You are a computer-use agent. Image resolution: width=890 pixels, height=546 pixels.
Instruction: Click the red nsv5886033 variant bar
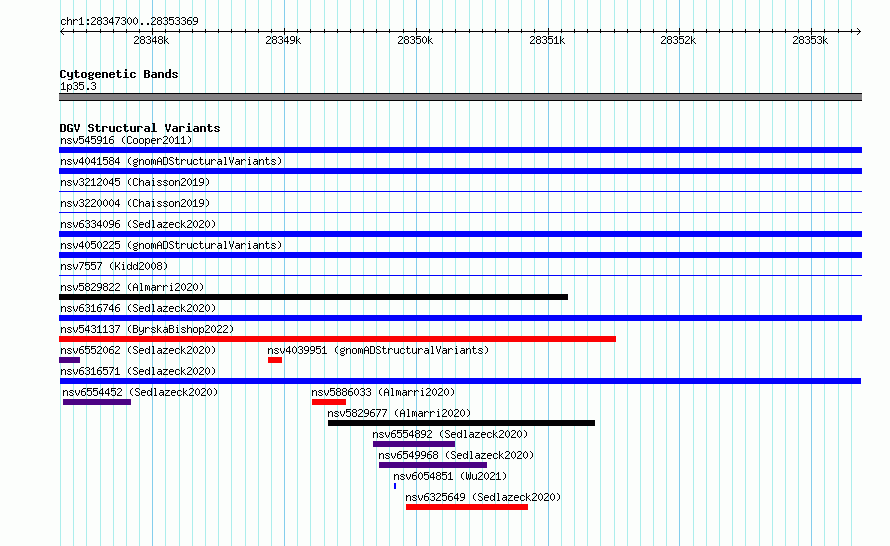point(329,402)
